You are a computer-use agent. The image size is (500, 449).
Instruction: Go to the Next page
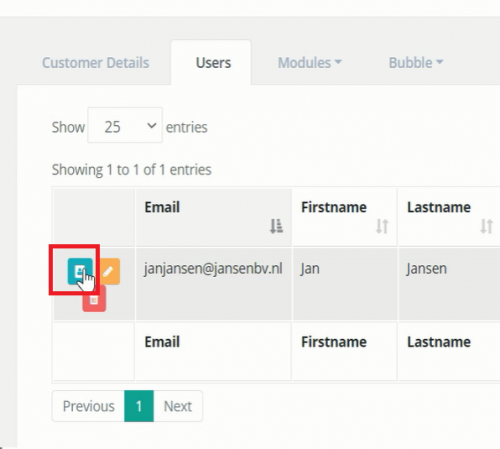[x=178, y=406]
